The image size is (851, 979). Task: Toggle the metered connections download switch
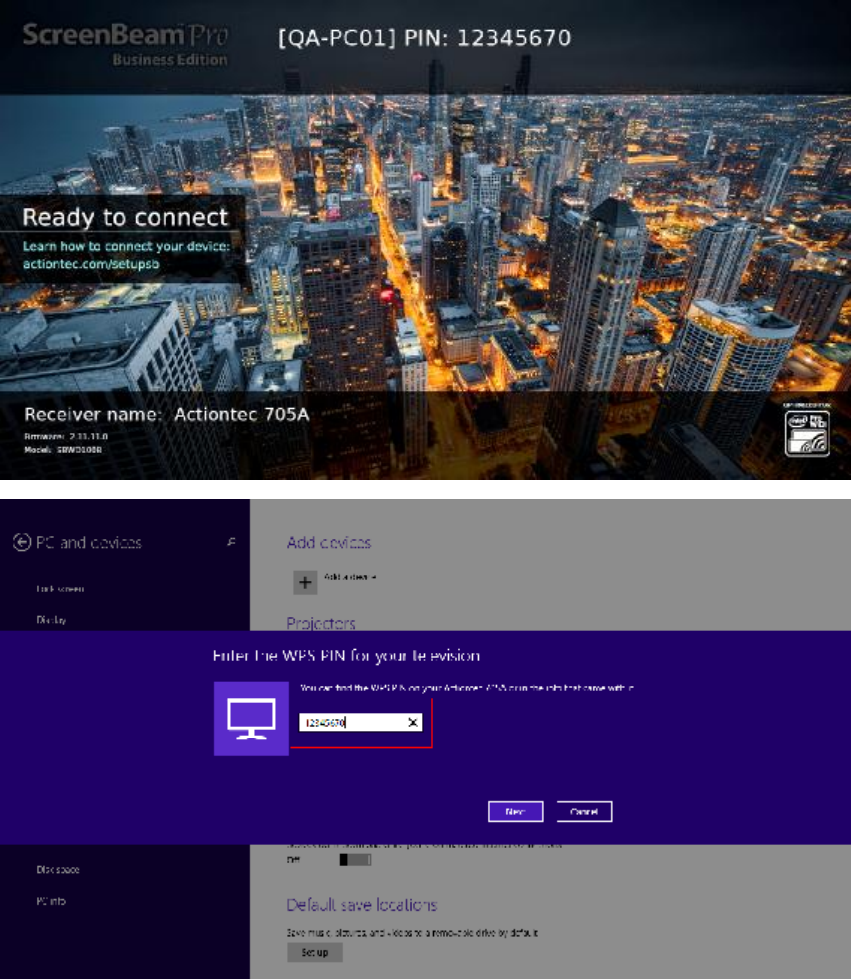tap(355, 860)
